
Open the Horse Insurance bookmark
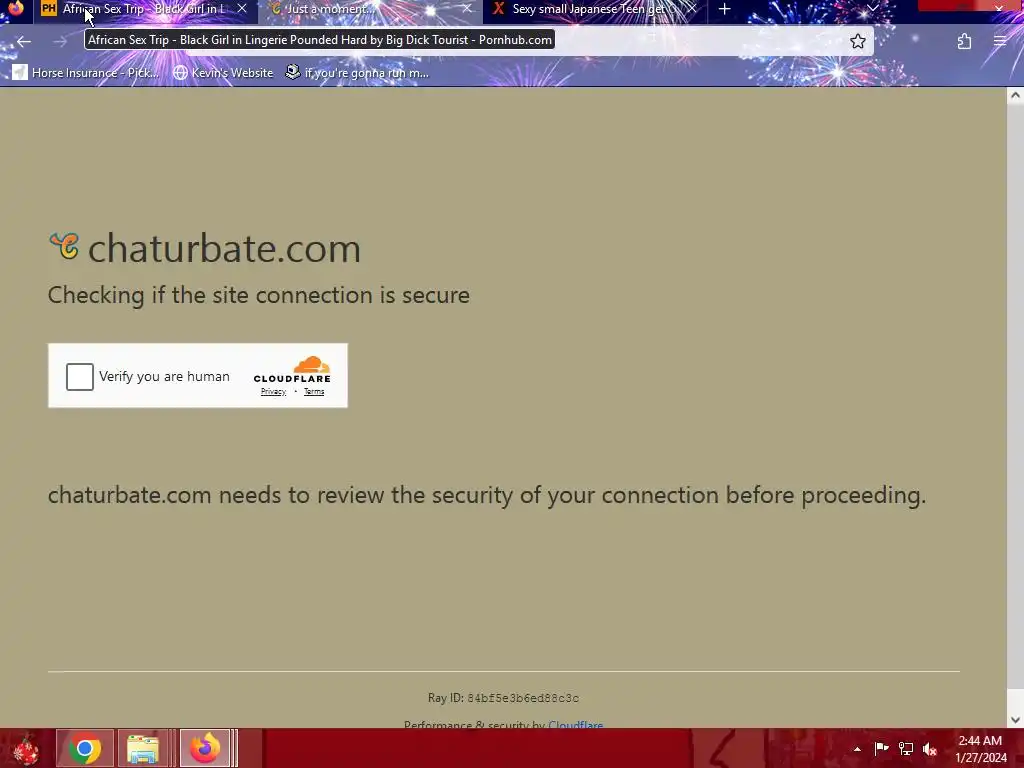point(86,73)
